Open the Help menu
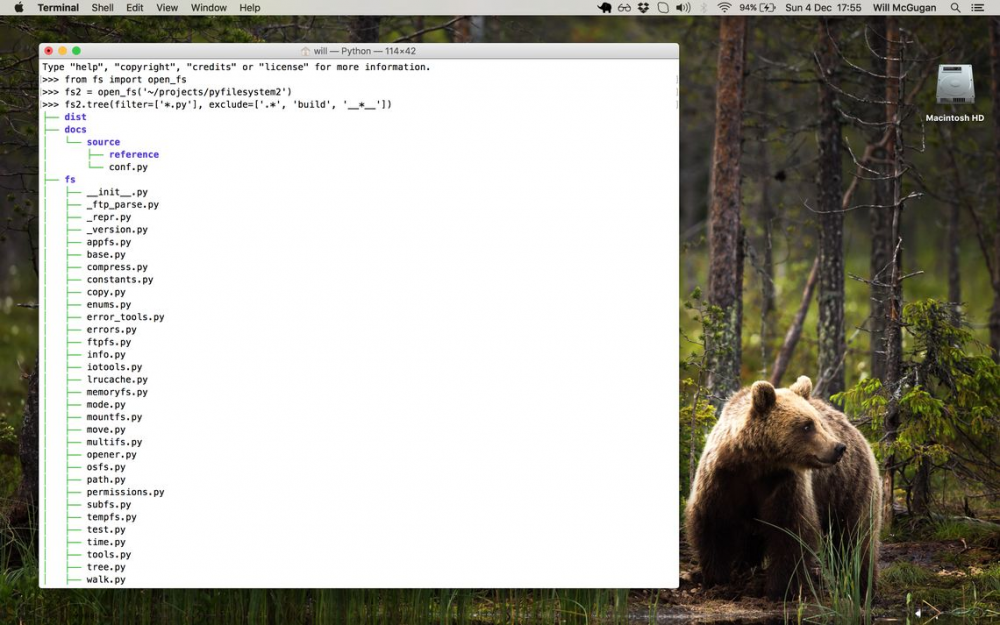The width and height of the screenshot is (1000, 625). click(x=249, y=8)
